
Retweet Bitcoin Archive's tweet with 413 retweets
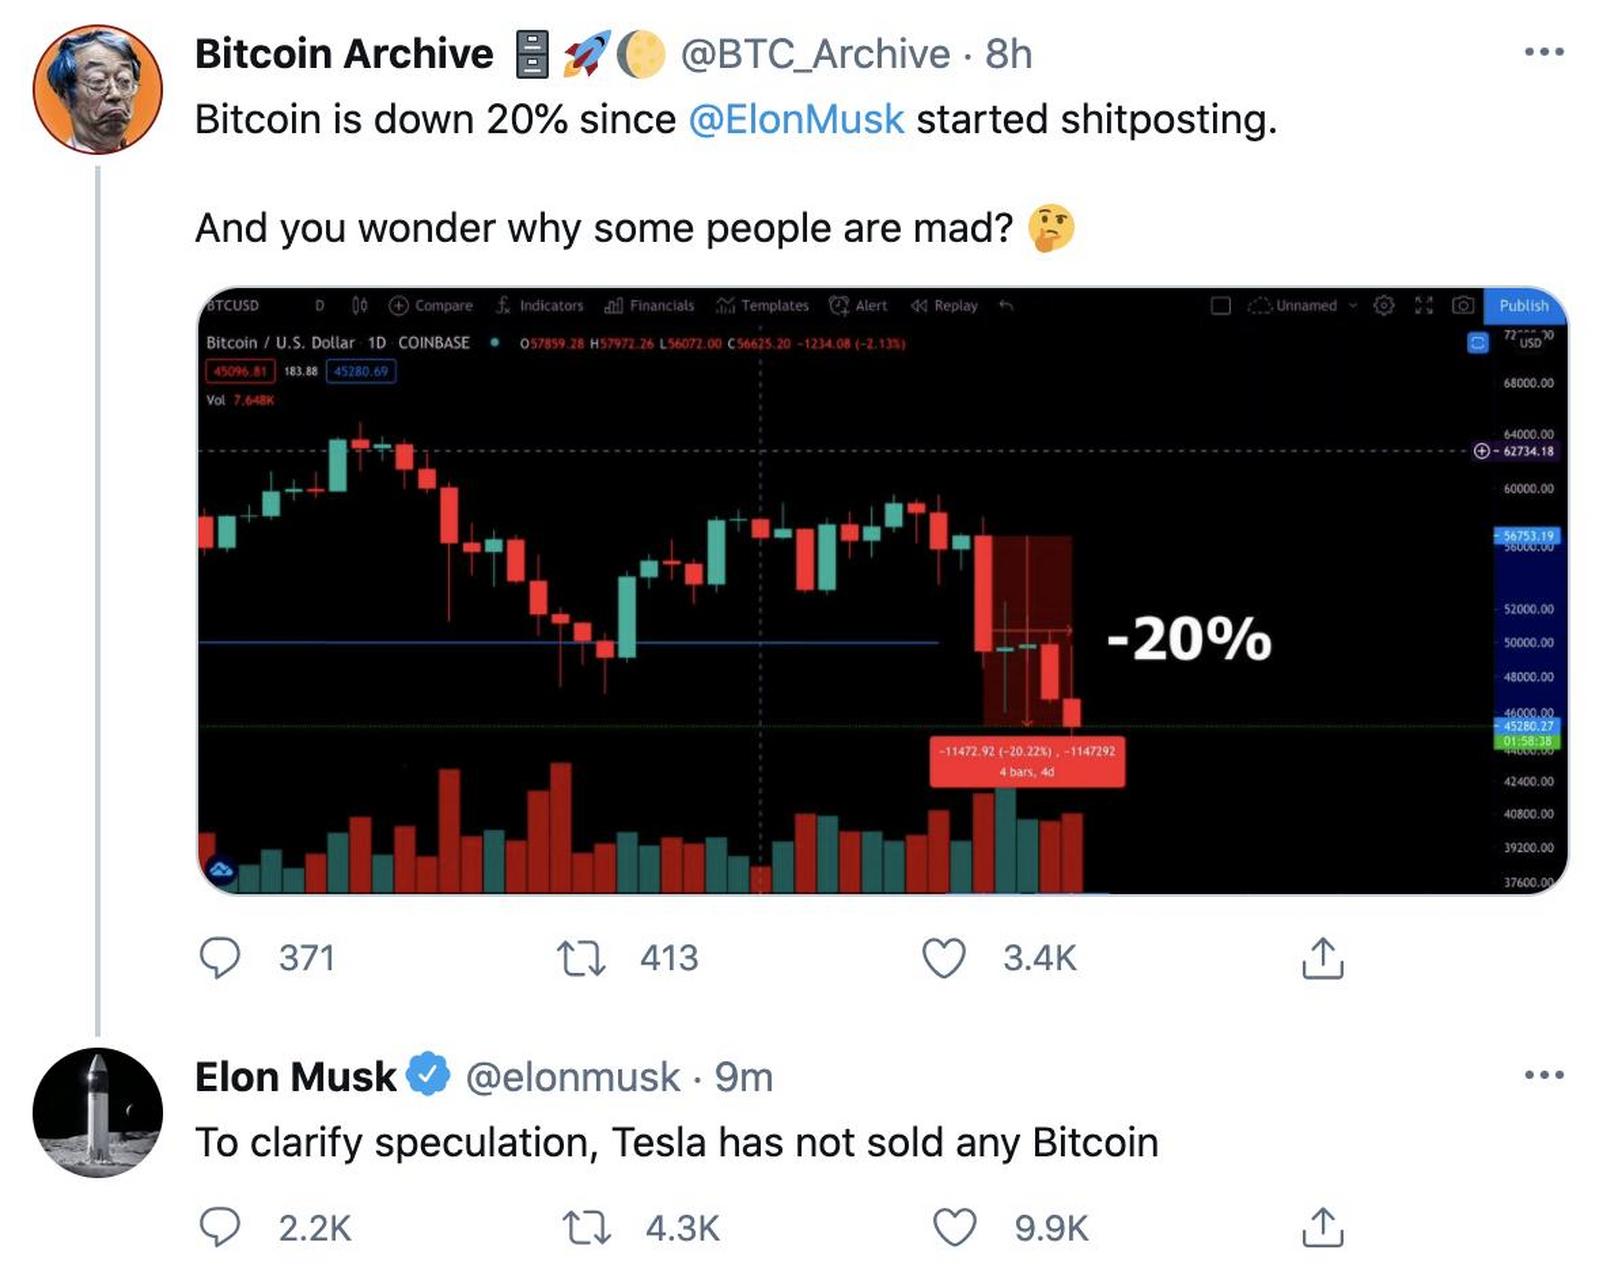581,957
